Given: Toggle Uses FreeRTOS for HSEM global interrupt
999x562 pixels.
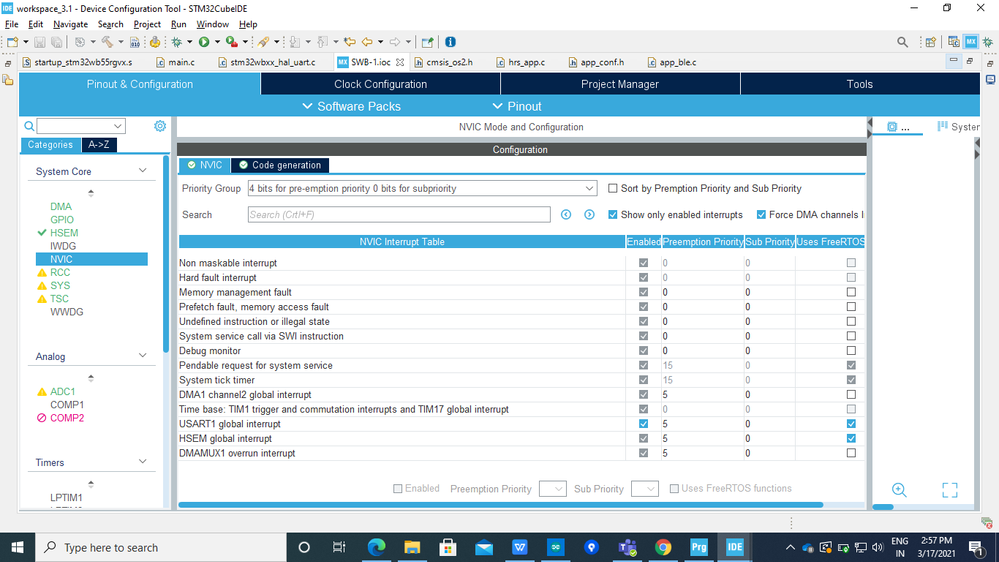Looking at the screenshot, I should coord(851,438).
